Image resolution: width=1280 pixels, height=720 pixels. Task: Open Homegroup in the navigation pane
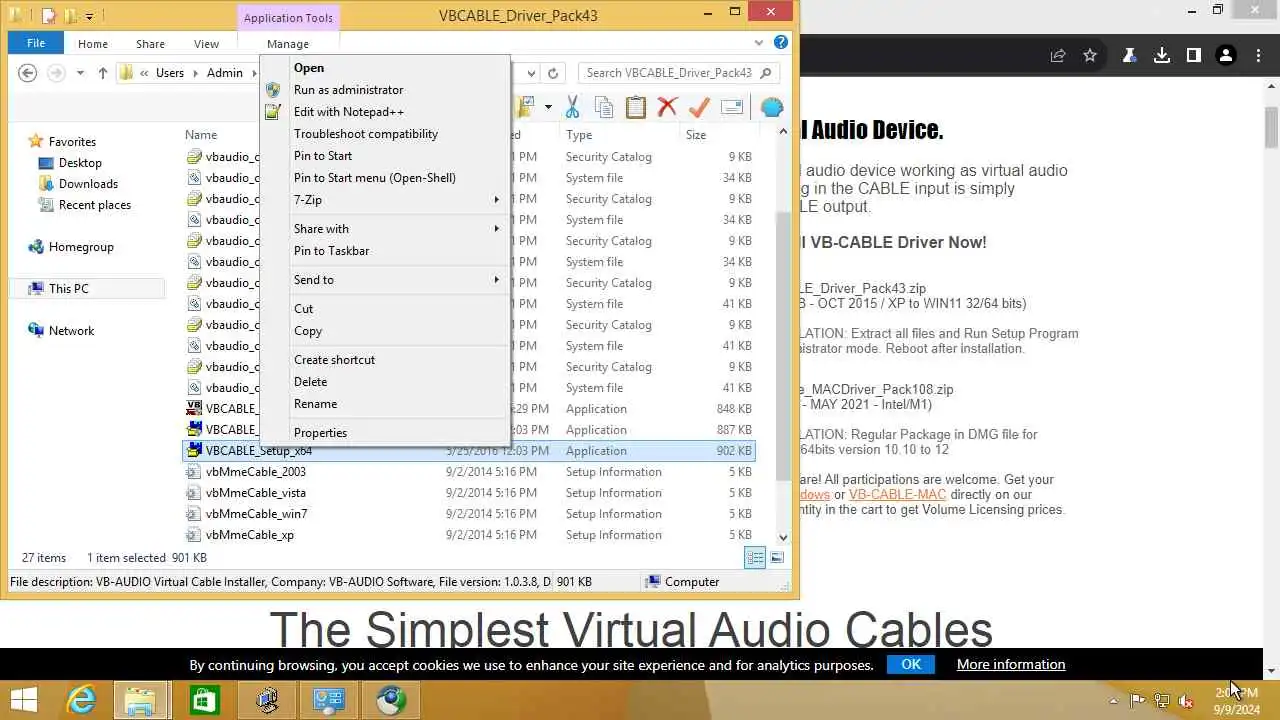81,247
